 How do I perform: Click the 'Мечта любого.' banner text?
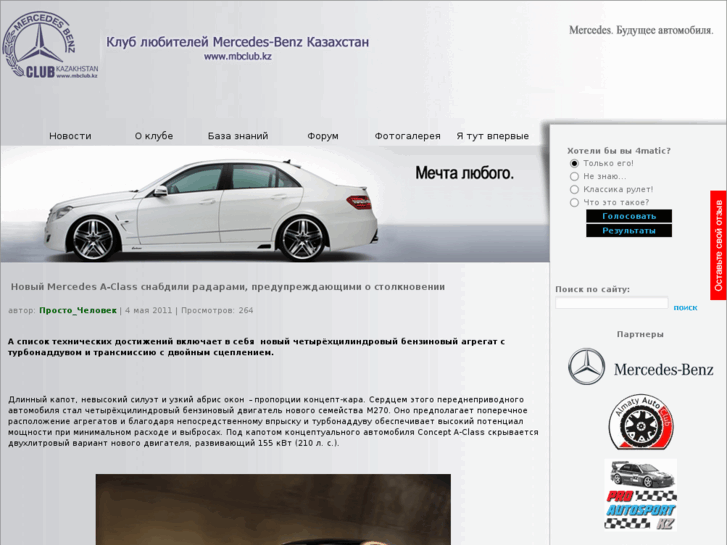click(x=465, y=173)
